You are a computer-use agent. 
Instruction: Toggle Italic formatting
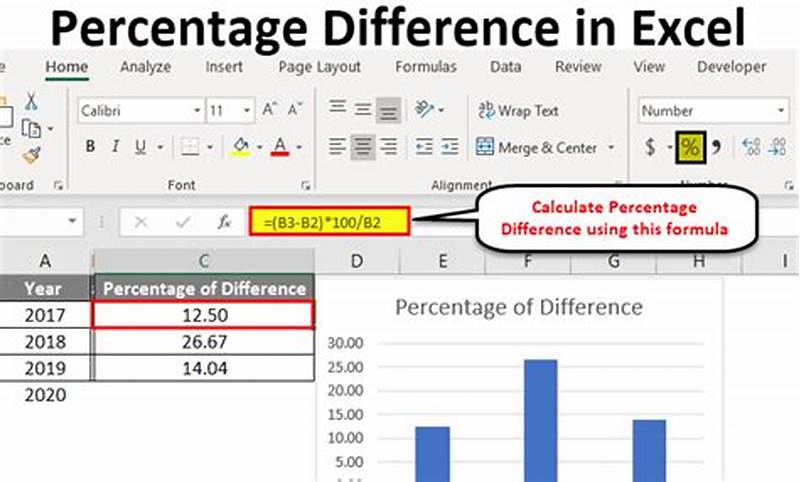(115, 147)
